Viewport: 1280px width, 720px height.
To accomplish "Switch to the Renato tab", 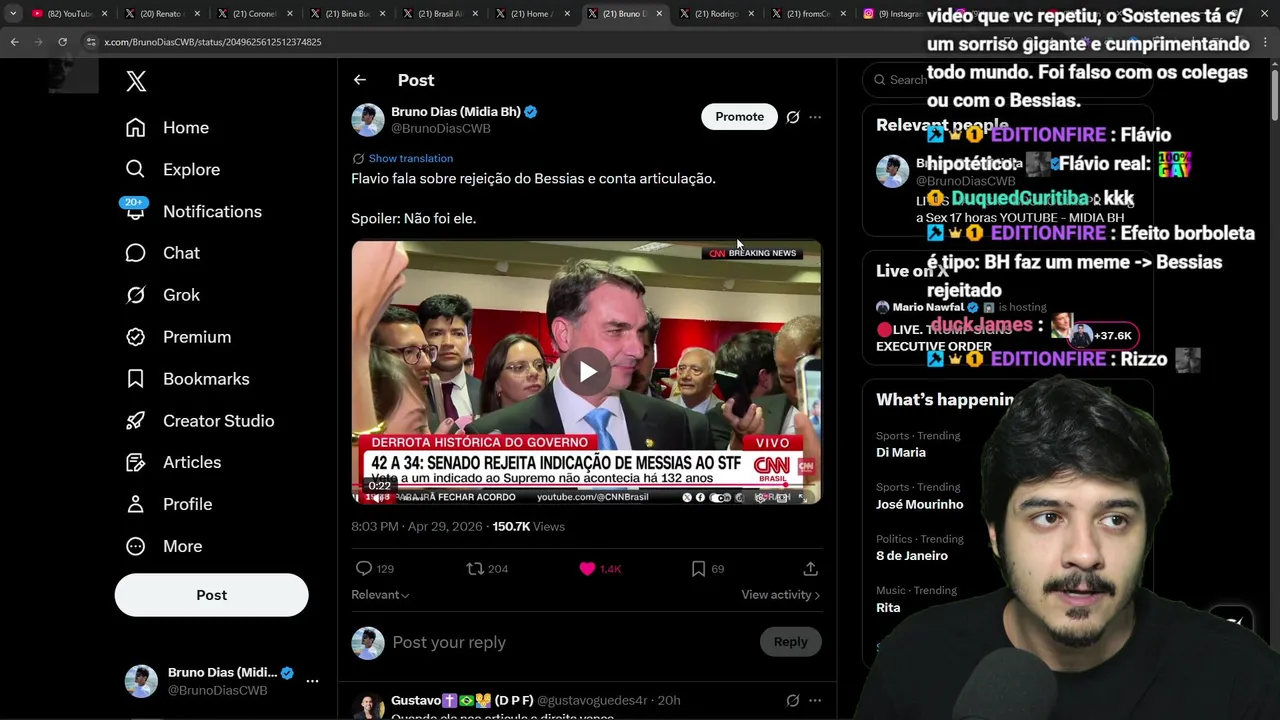I will coord(160,14).
